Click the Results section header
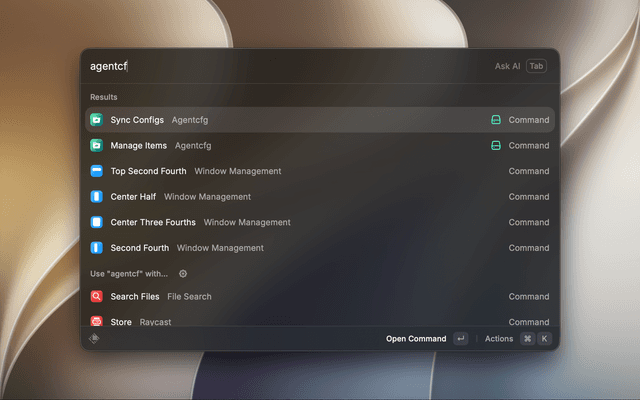Screen dimensions: 640x400 [x=104, y=97]
